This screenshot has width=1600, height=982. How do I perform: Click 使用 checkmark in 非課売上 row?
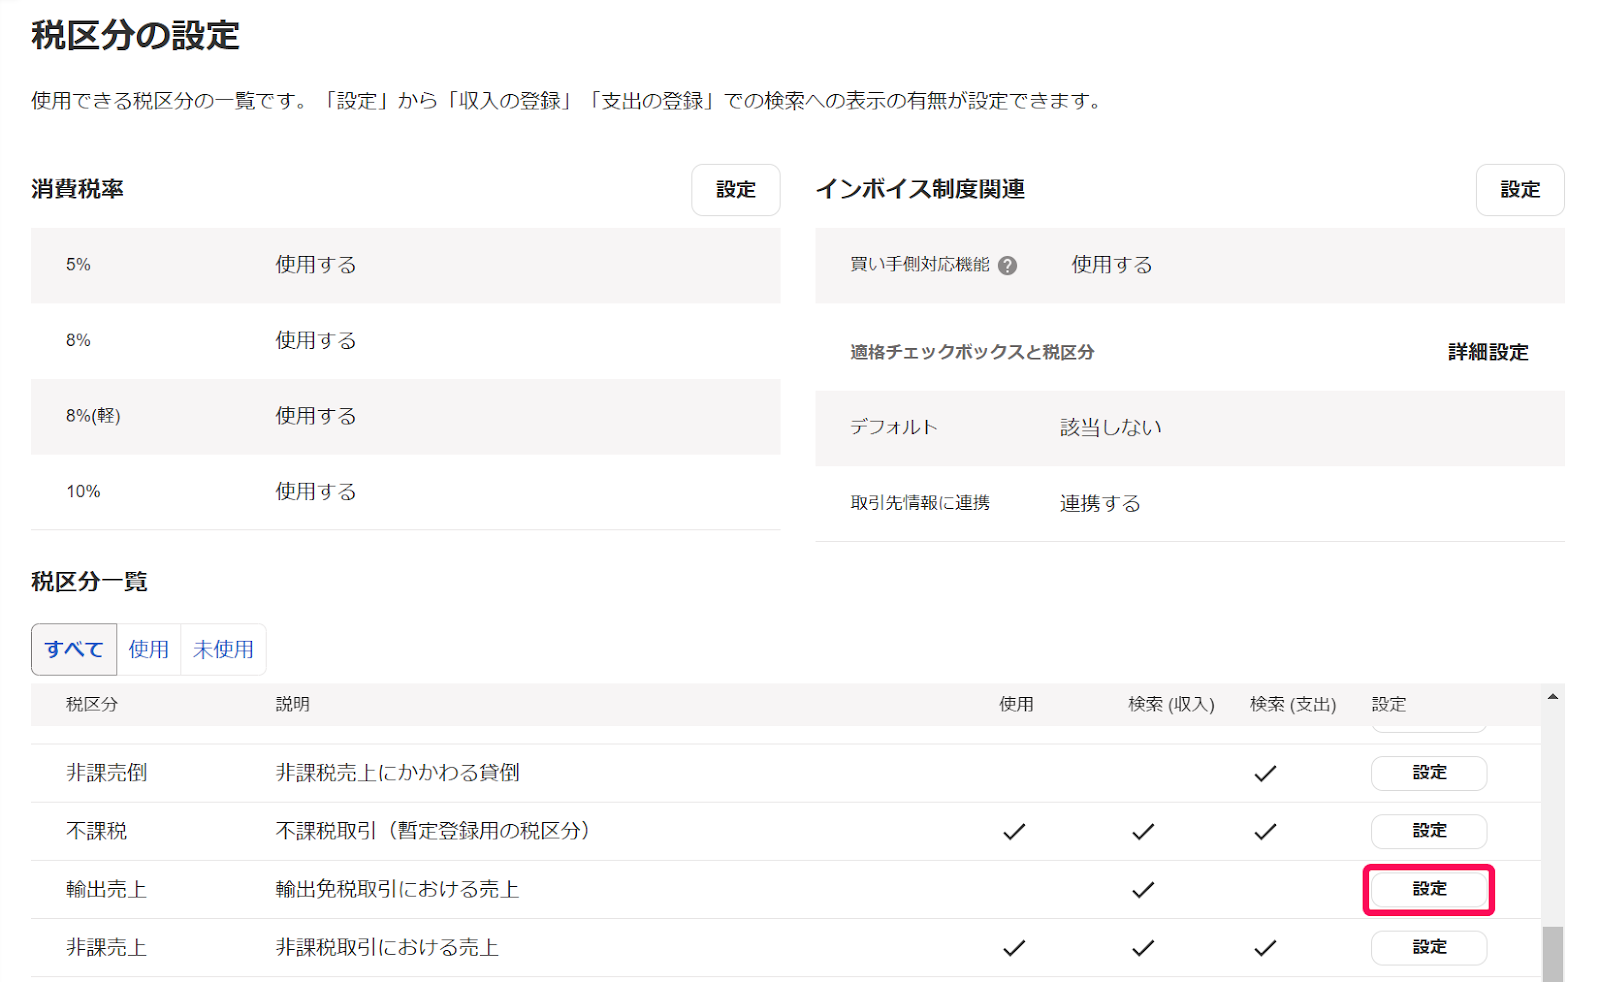(1014, 947)
